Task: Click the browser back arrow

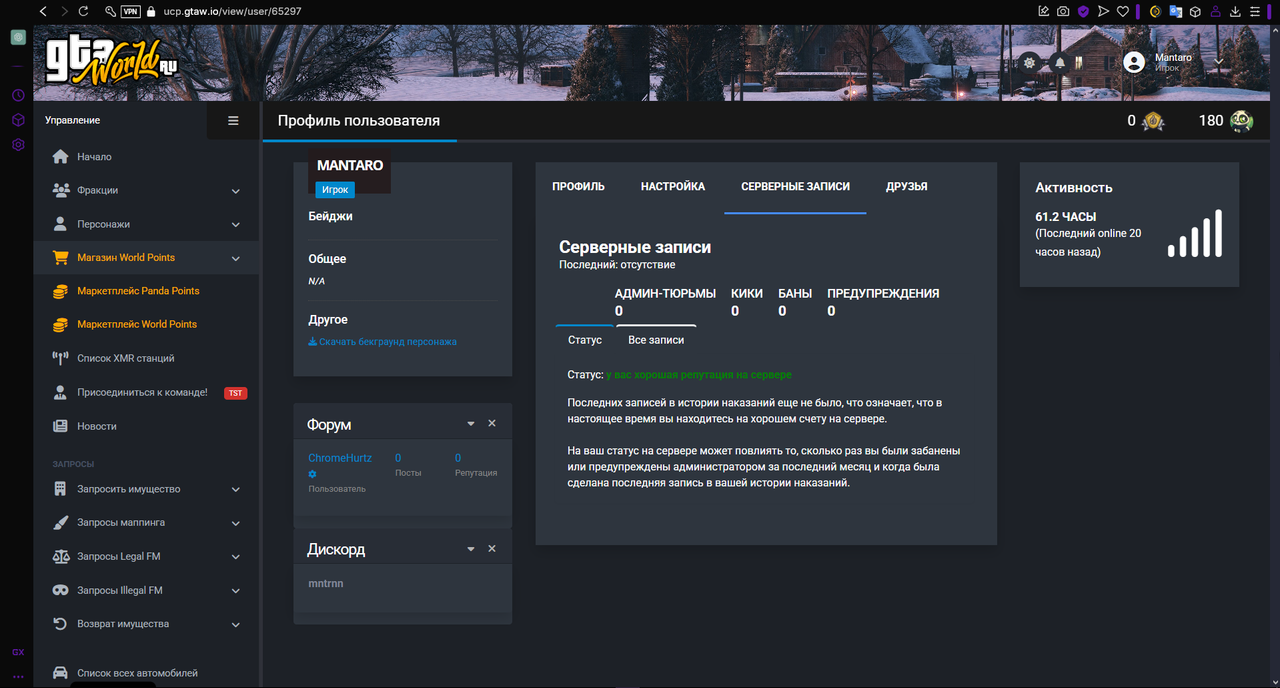Action: pyautogui.click(x=44, y=12)
